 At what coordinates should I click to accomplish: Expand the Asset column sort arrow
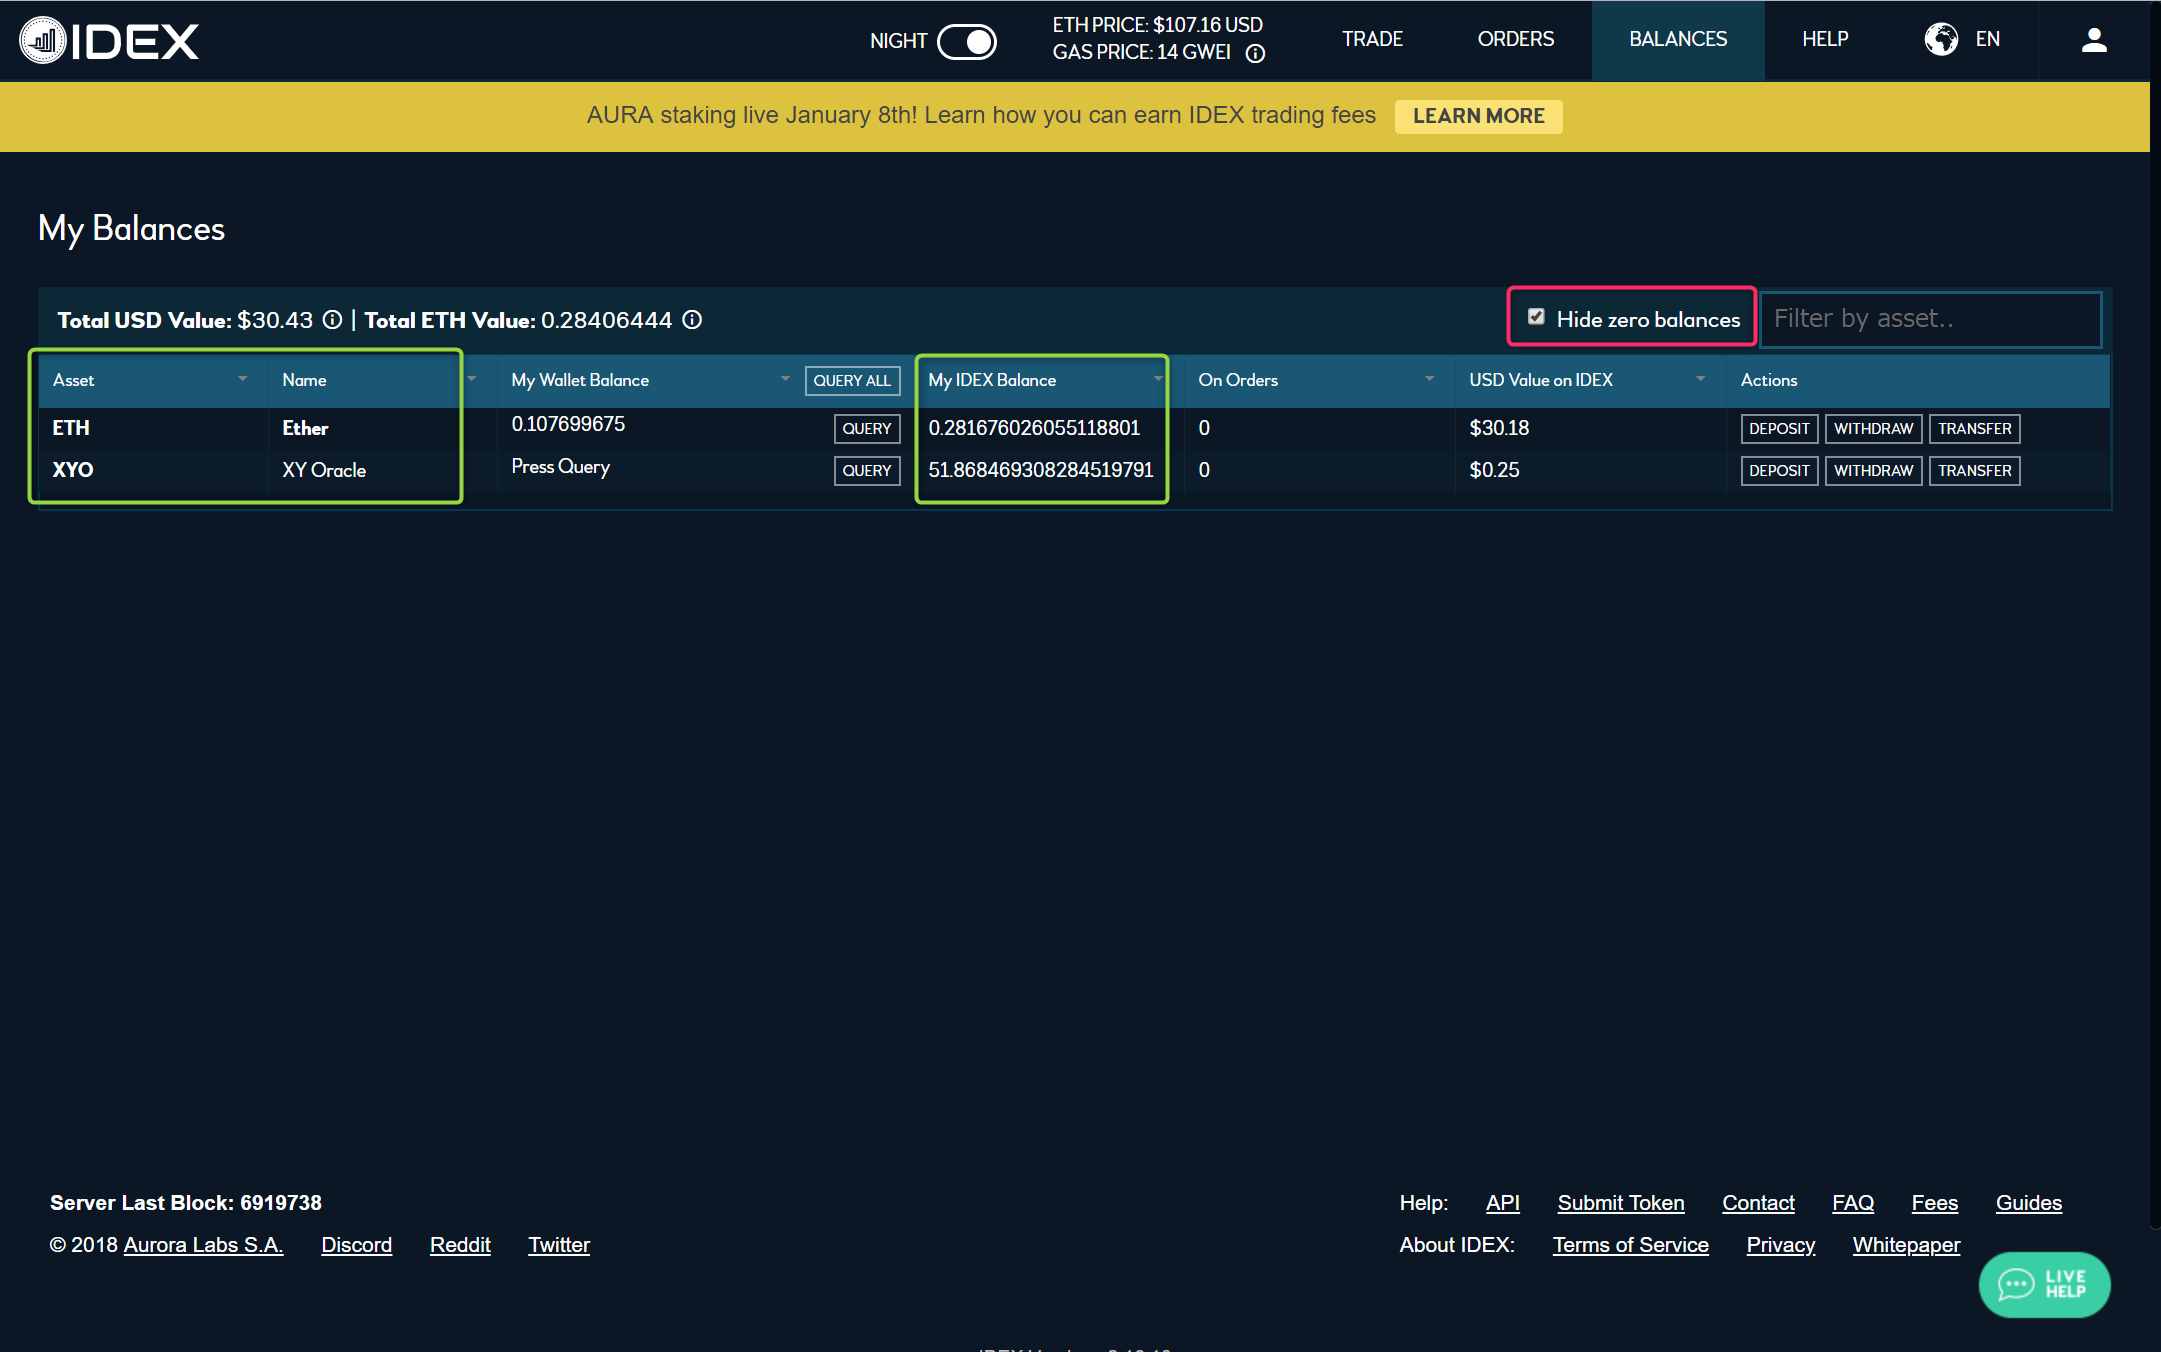[x=242, y=379]
